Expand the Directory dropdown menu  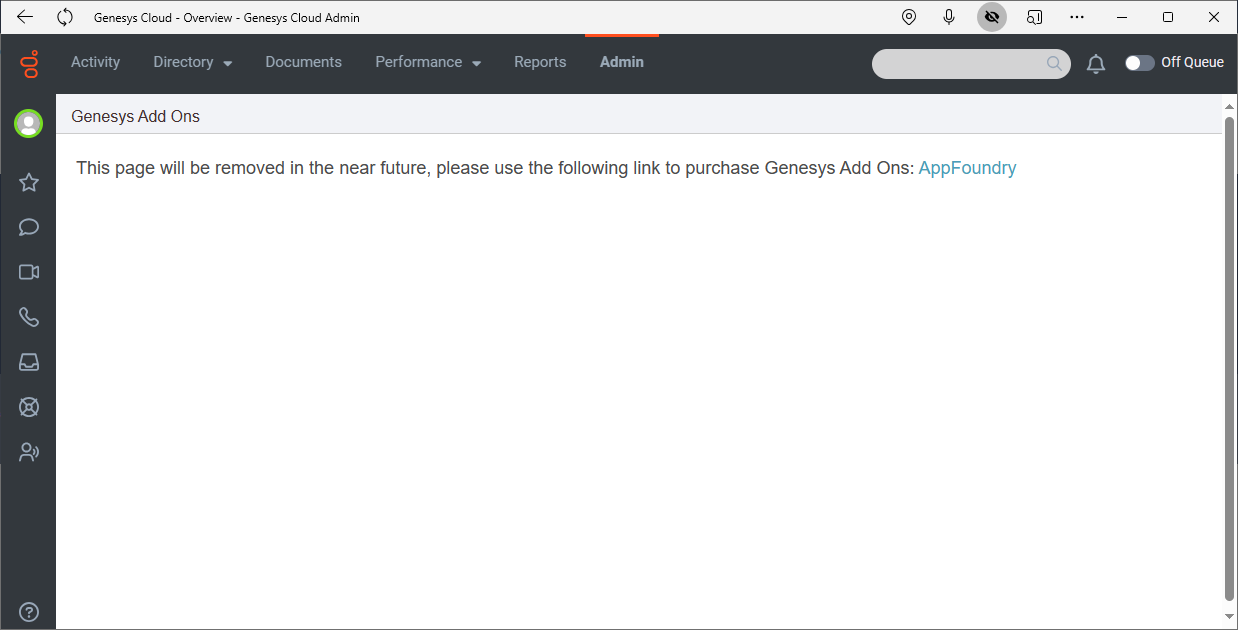[193, 62]
